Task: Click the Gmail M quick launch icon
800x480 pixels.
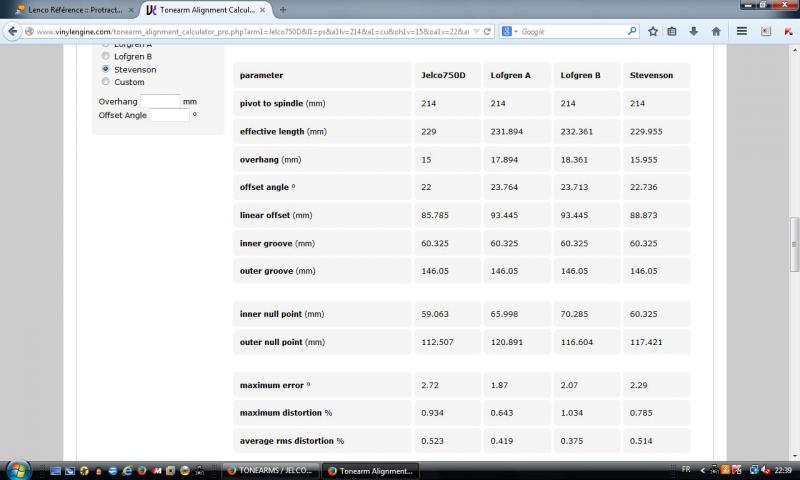Action: [x=157, y=471]
